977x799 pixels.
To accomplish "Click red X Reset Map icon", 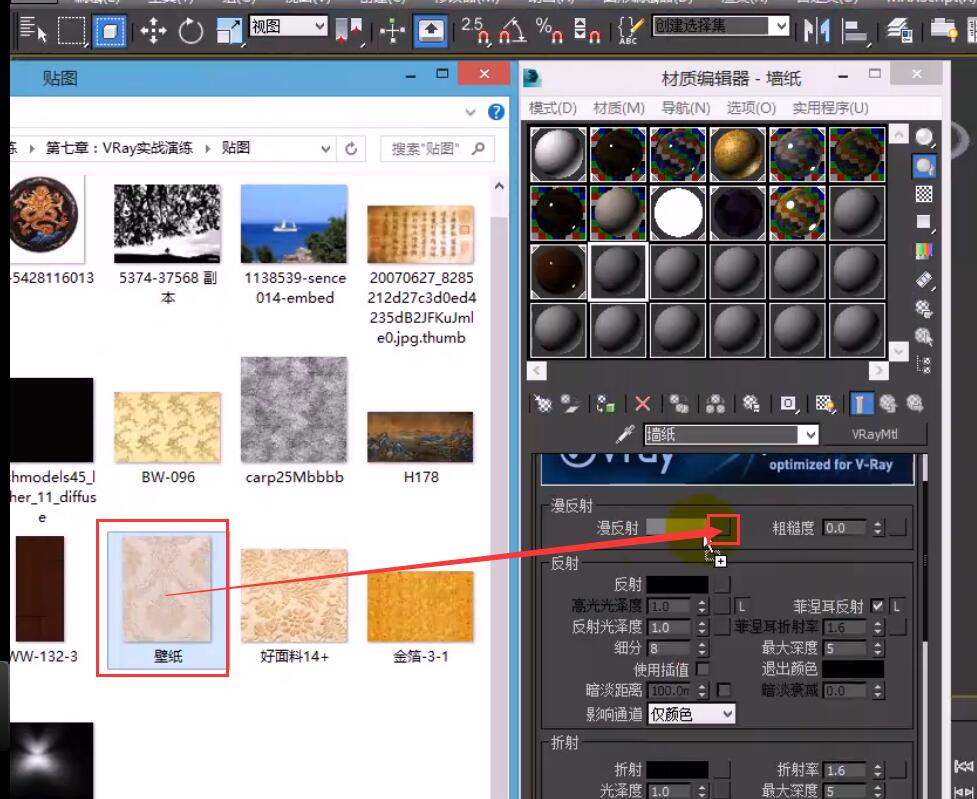I will pos(643,404).
